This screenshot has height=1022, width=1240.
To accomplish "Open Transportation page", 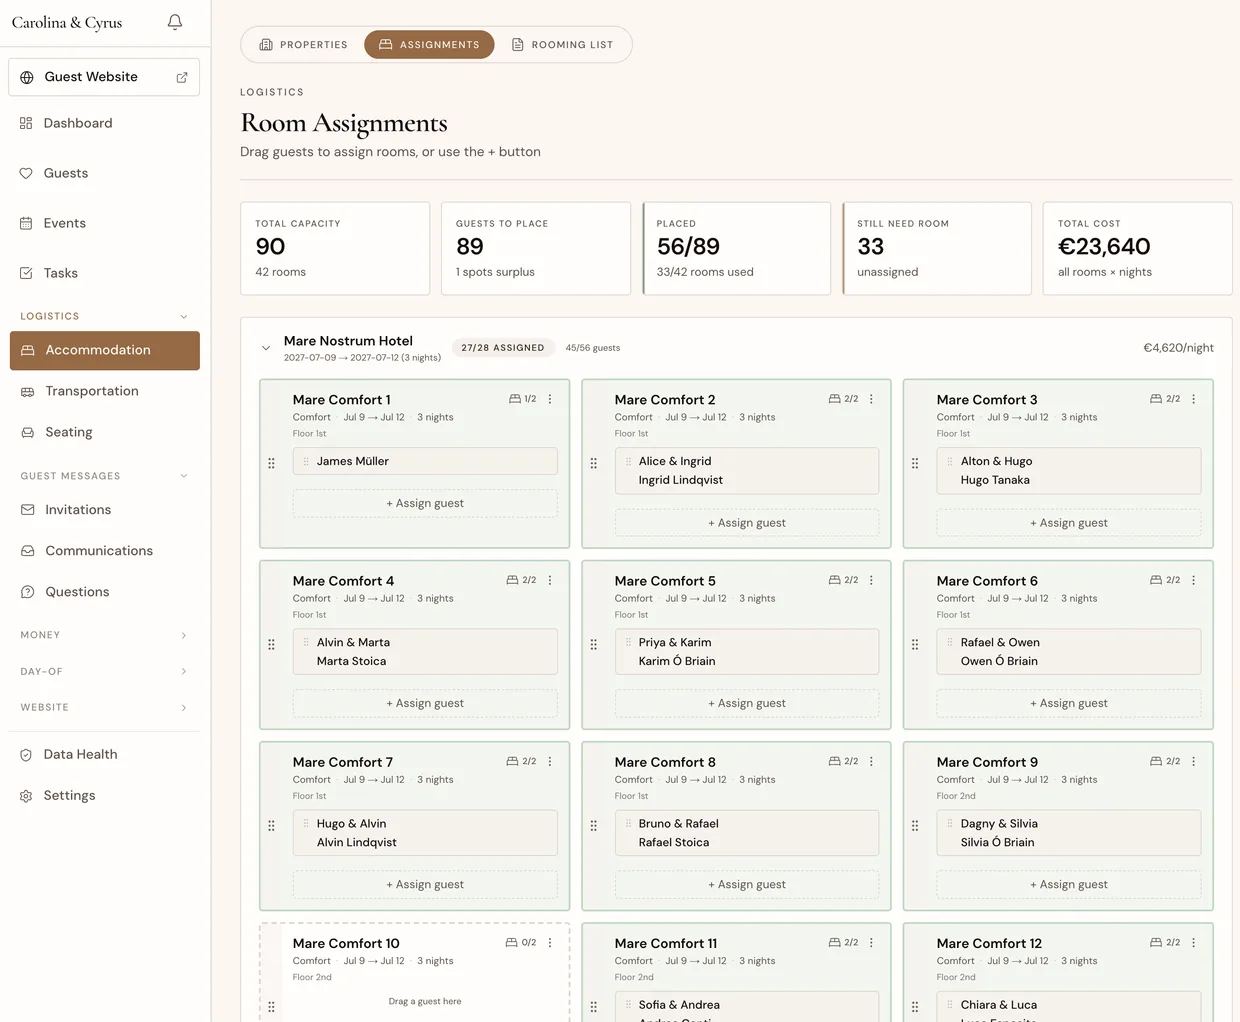I will pyautogui.click(x=105, y=391).
